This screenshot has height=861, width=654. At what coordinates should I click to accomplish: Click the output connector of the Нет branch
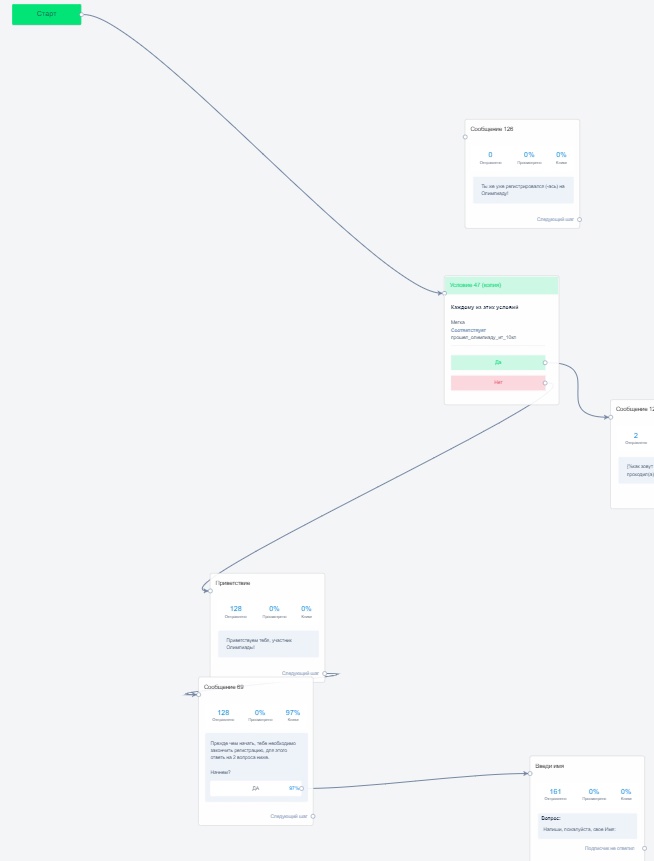(x=545, y=382)
